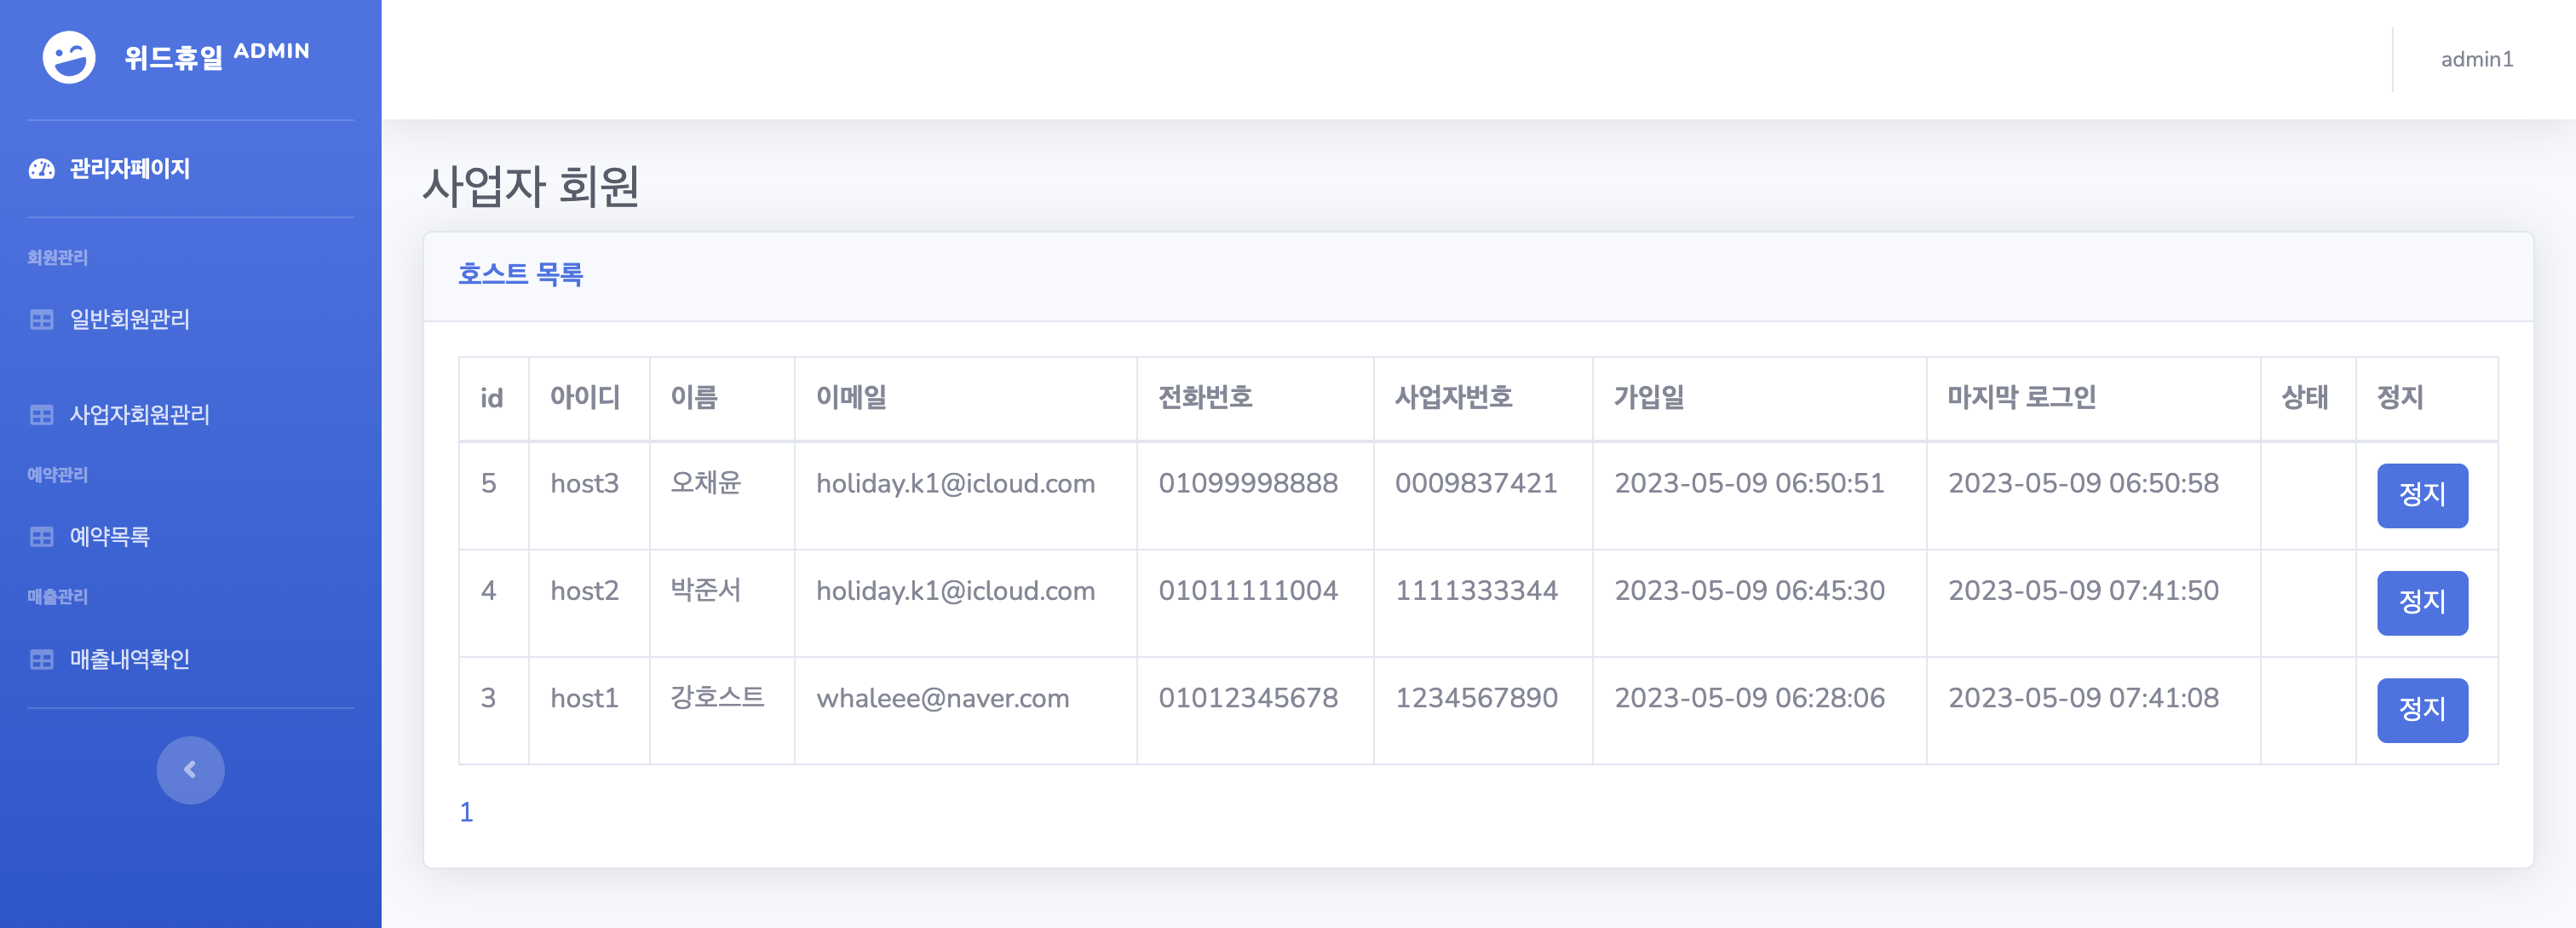Click last login 2023-05-09 07:41:08
The image size is (2576, 928).
pos(2083,698)
